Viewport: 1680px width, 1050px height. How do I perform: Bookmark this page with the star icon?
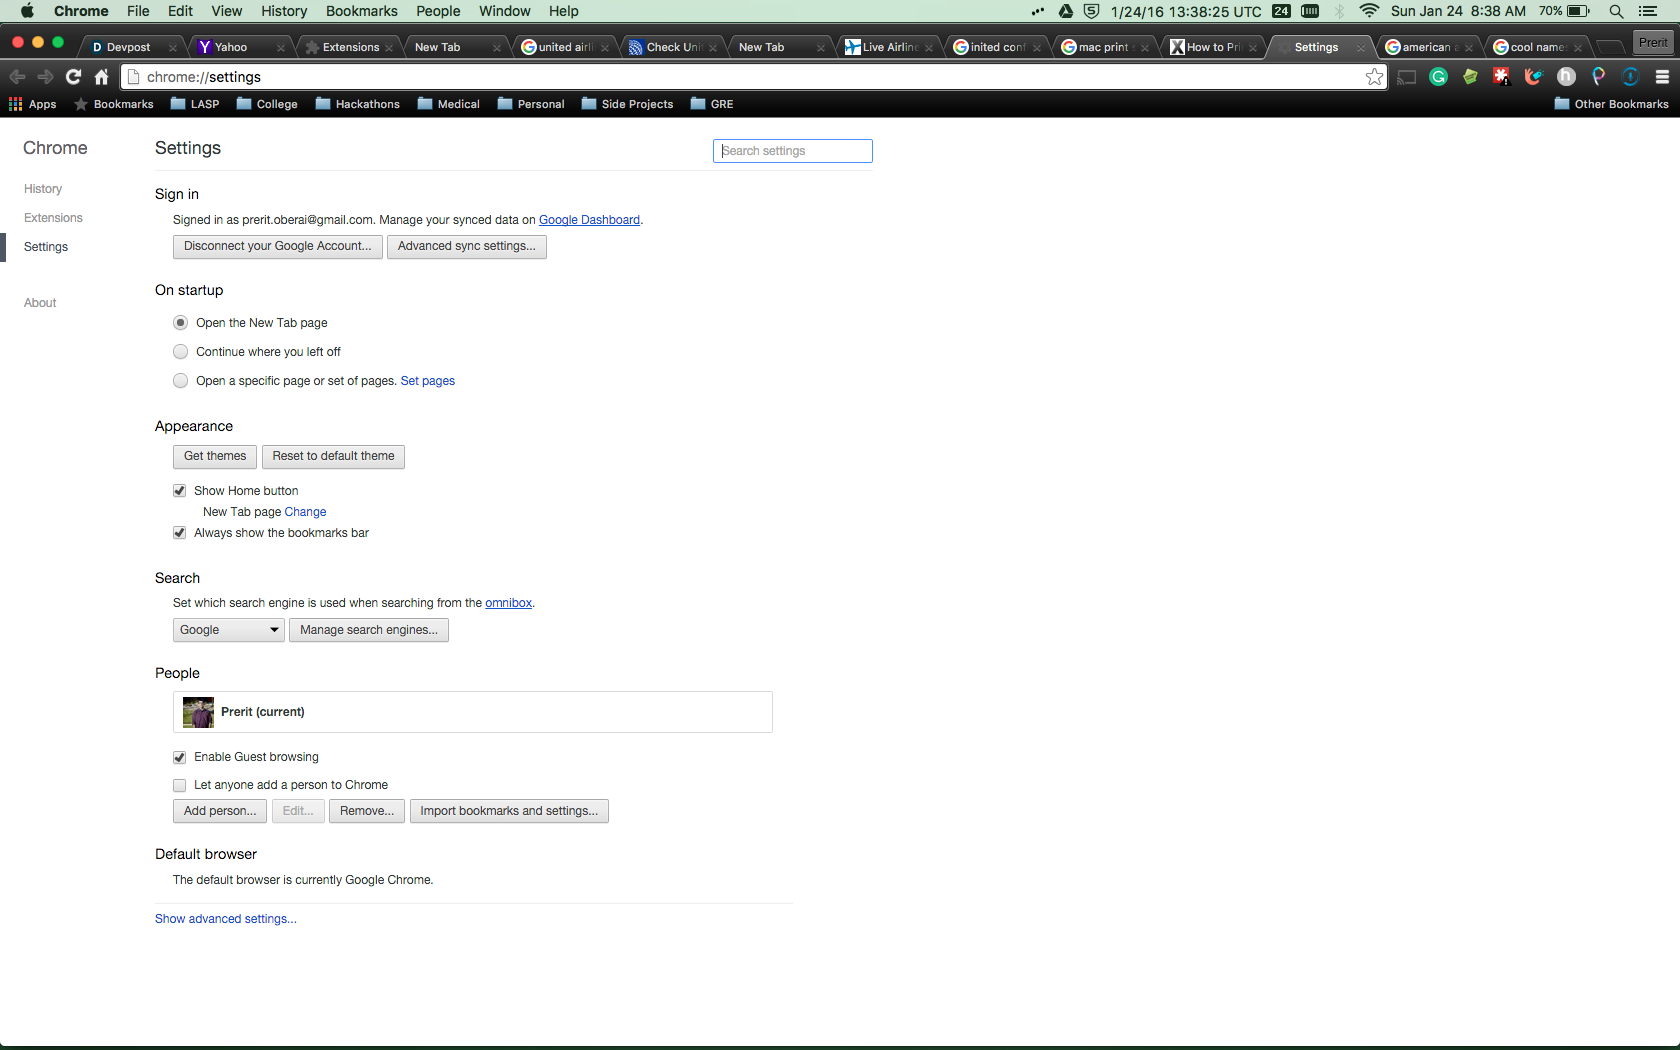[1375, 77]
